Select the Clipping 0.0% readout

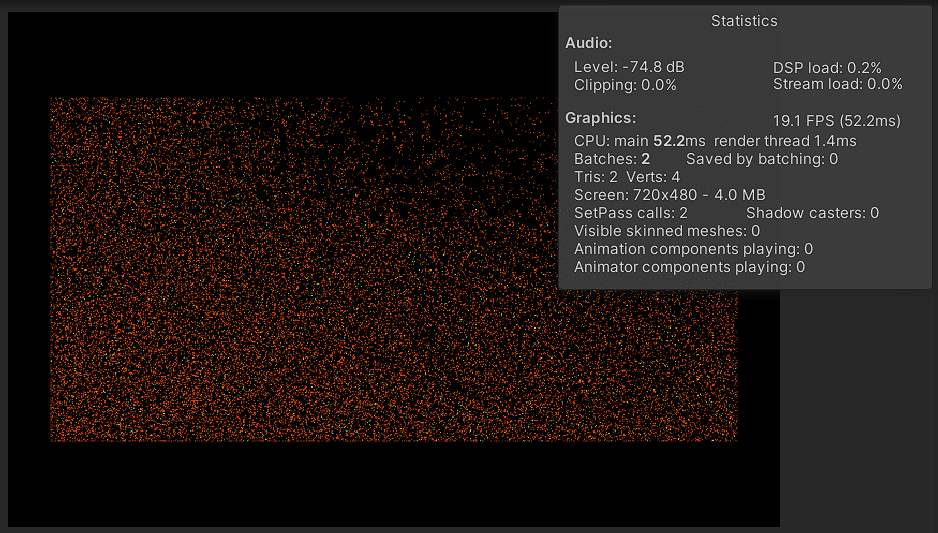625,85
